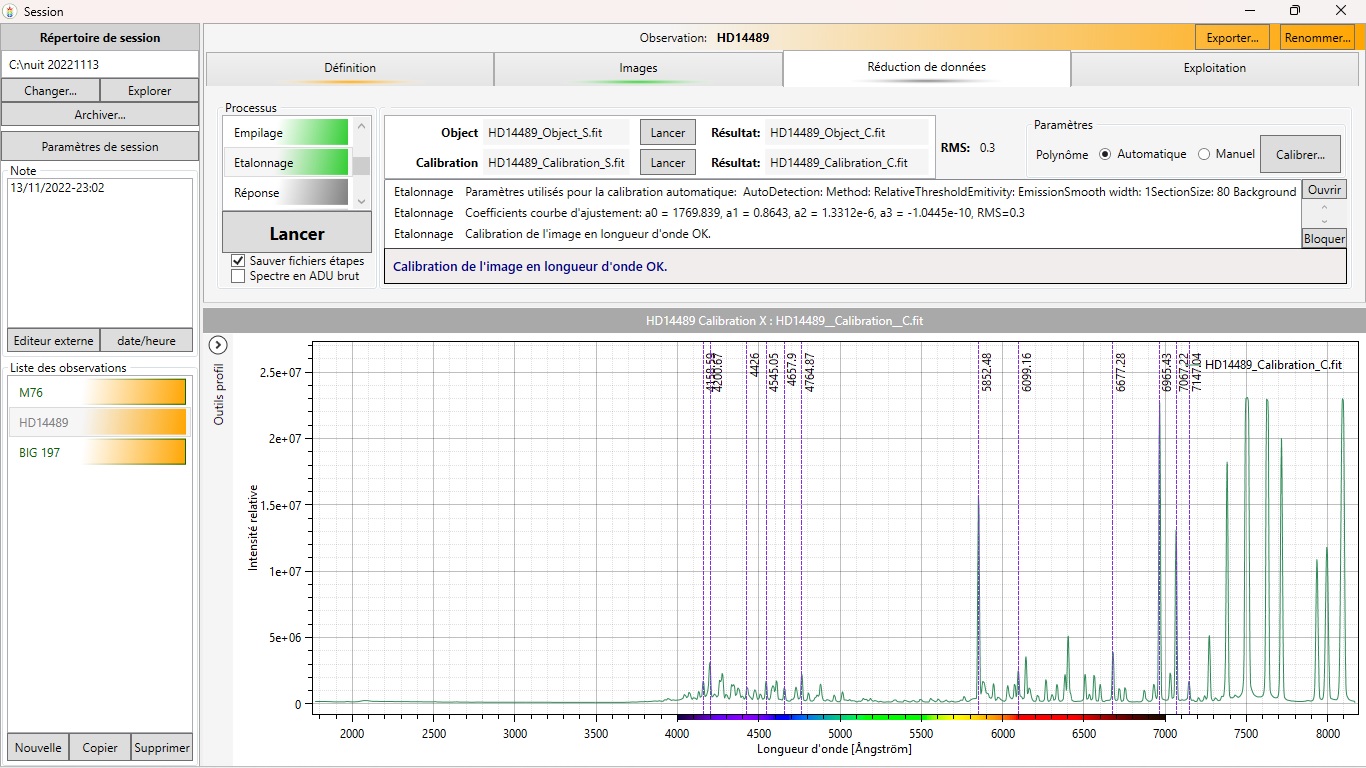This screenshot has height=768, width=1366.
Task: Click Supprimer to delete the observation
Action: point(162,747)
